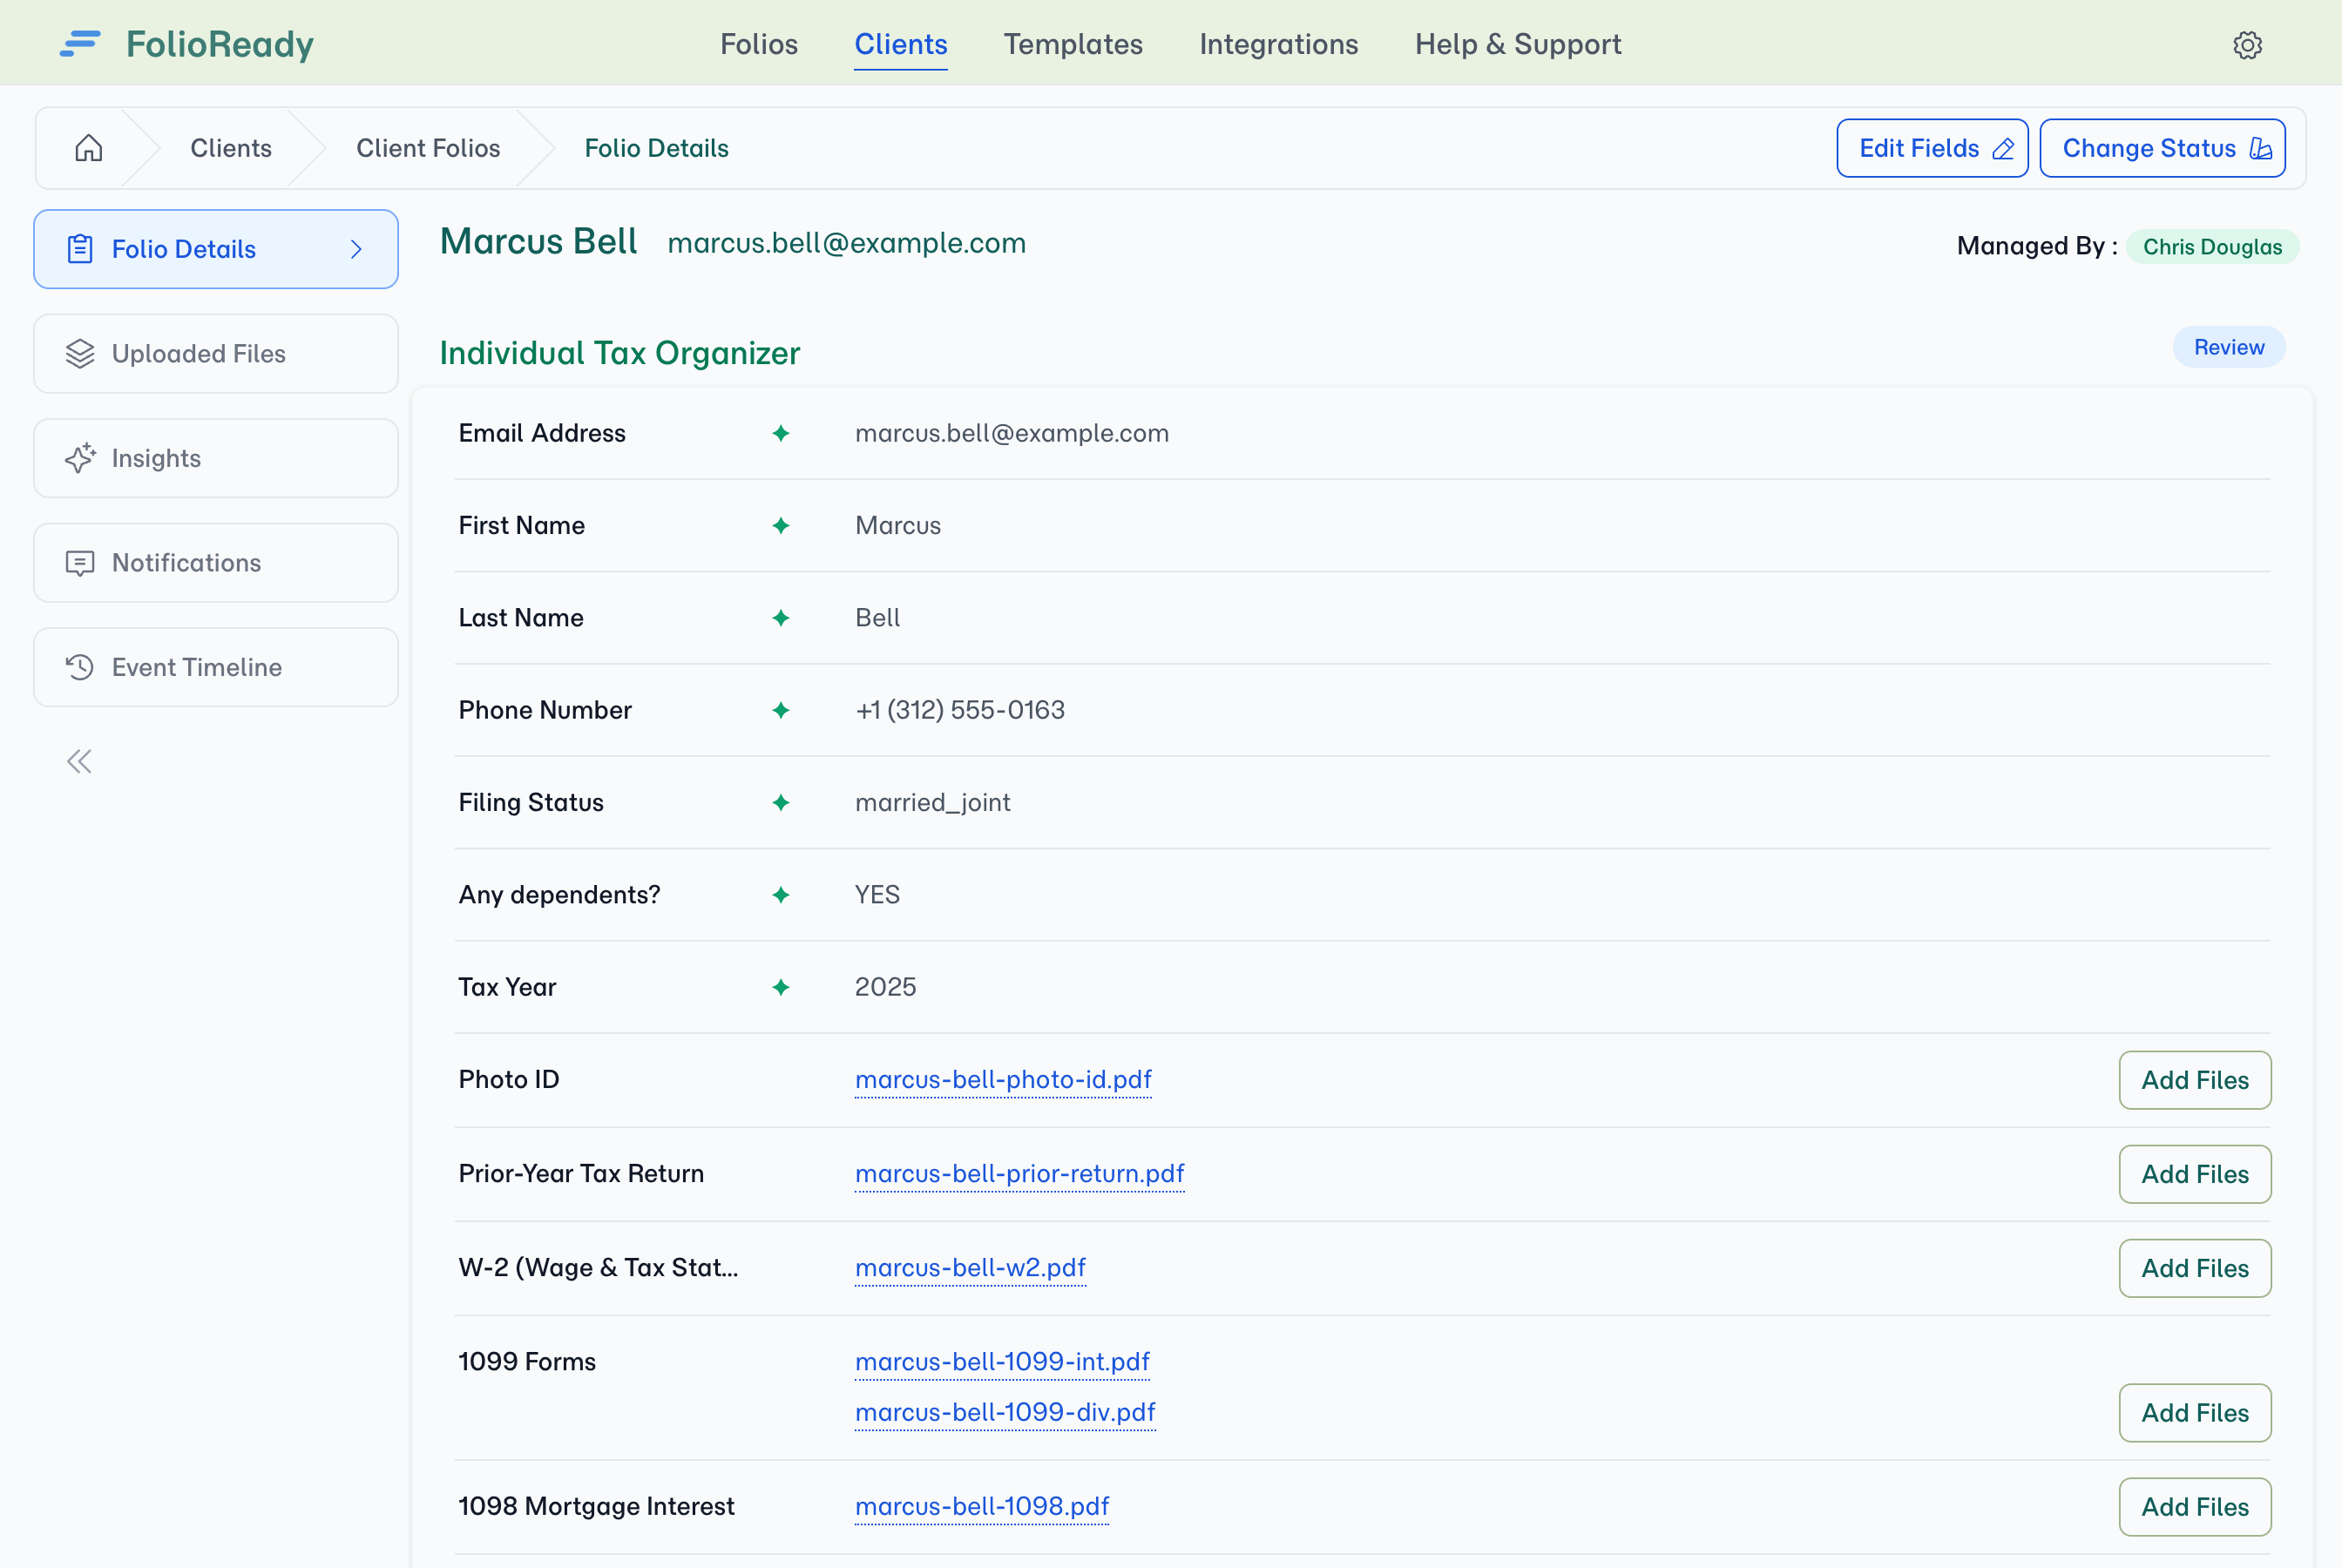The height and width of the screenshot is (1568, 2342).
Task: Switch to the Templates nav tab
Action: point(1073,44)
